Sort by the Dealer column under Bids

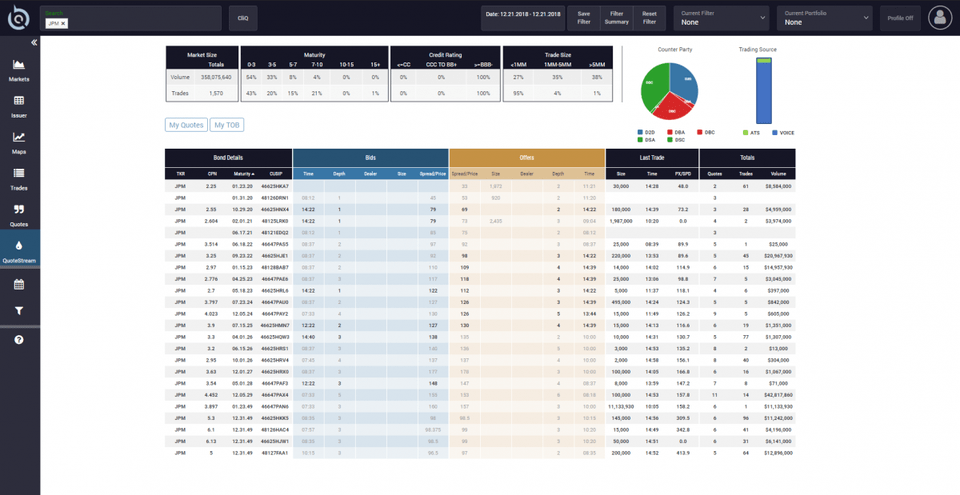click(x=370, y=174)
